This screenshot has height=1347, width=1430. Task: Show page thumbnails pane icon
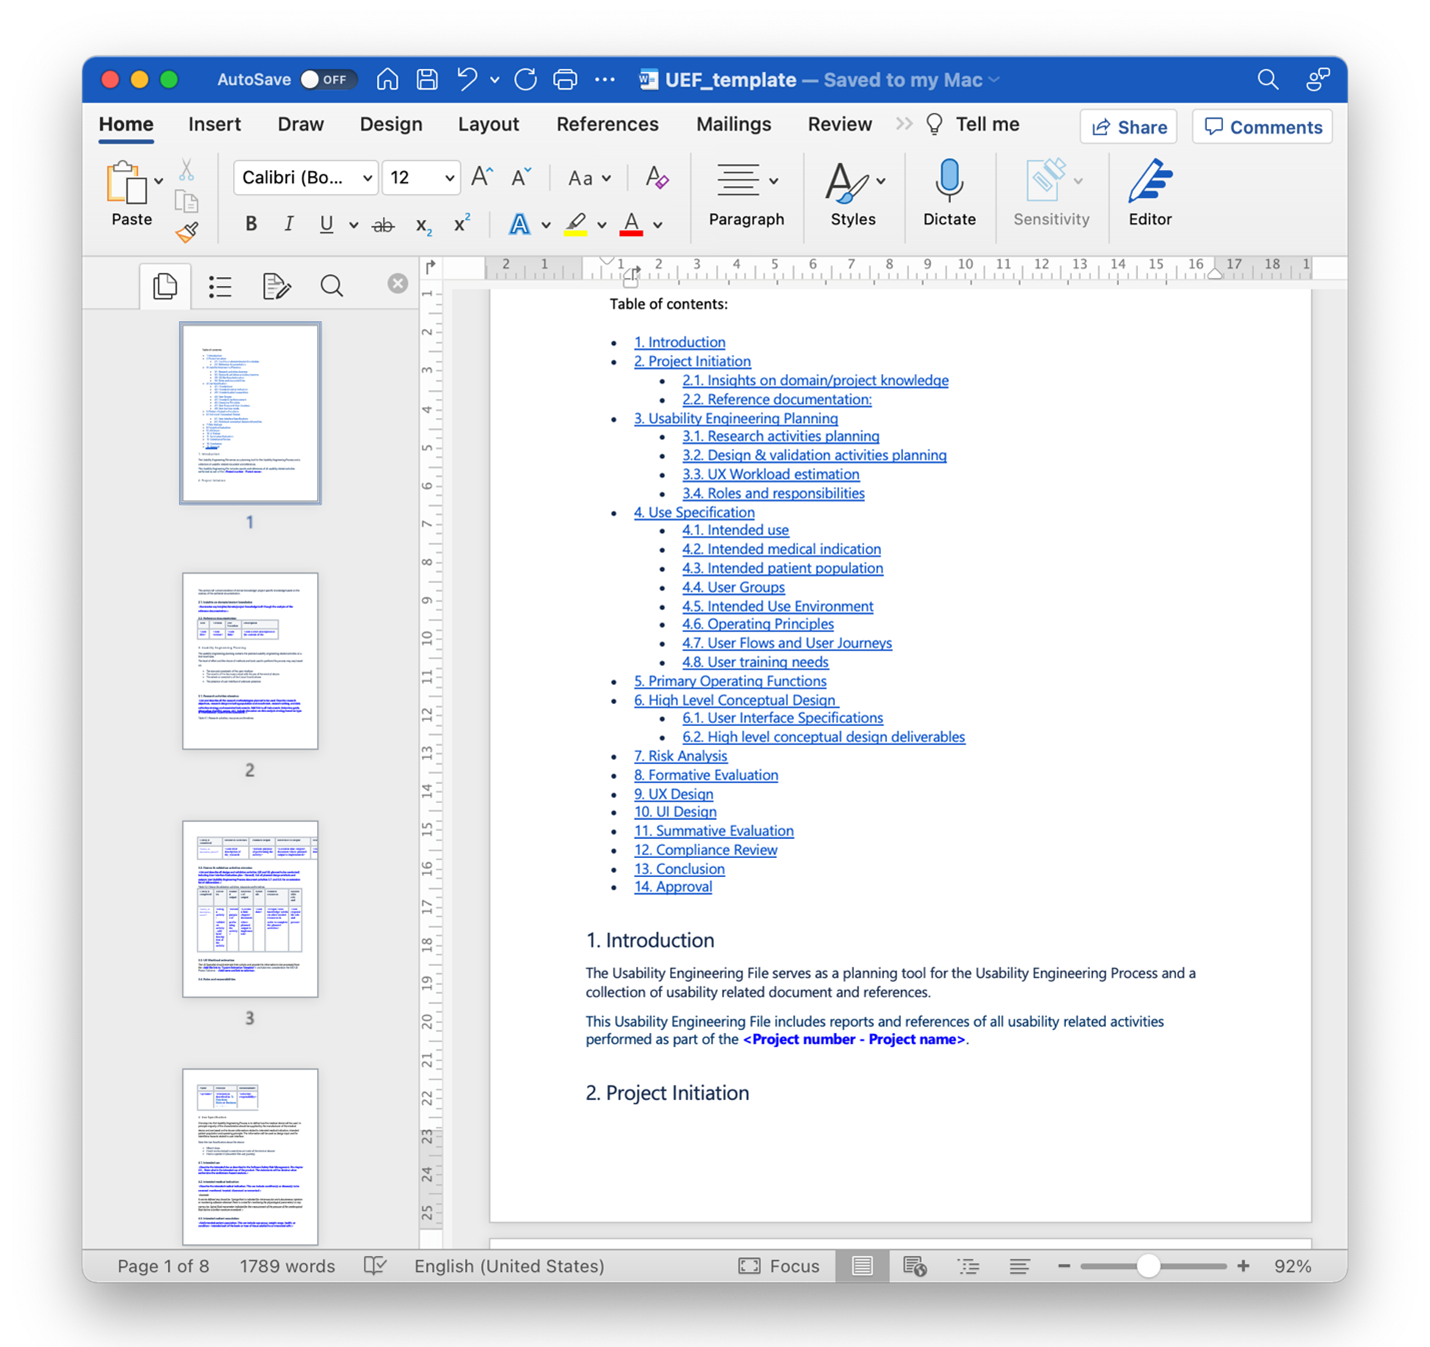pos(164,286)
